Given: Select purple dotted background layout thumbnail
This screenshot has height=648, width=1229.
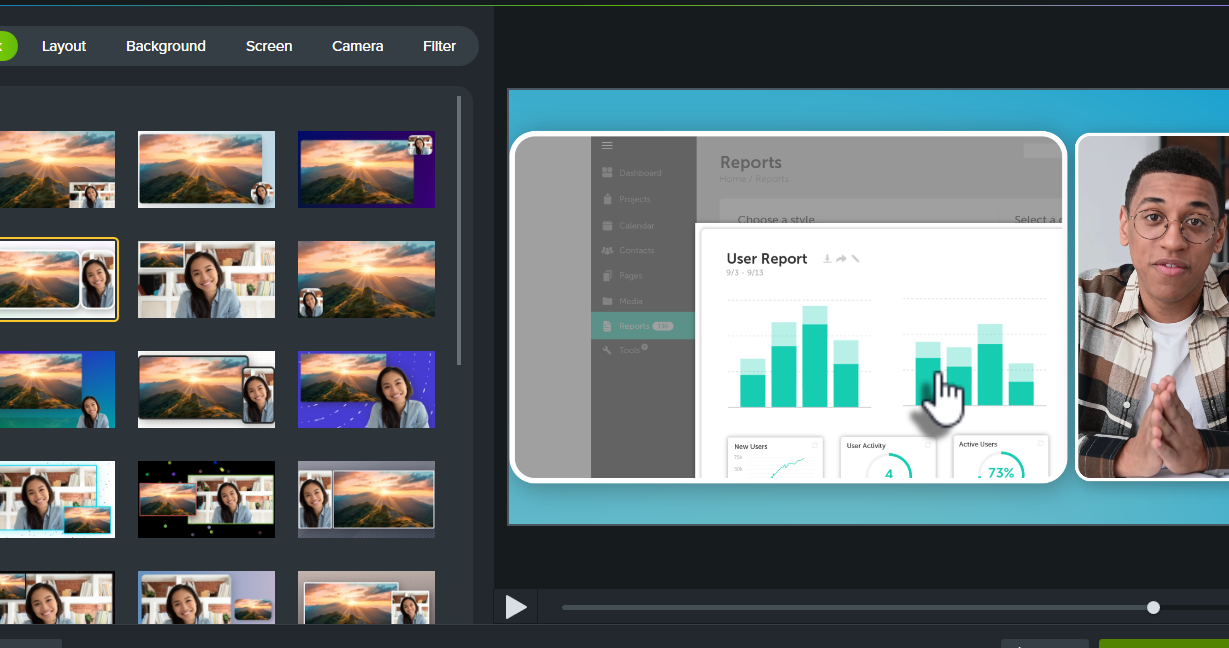Looking at the screenshot, I should tap(366, 389).
